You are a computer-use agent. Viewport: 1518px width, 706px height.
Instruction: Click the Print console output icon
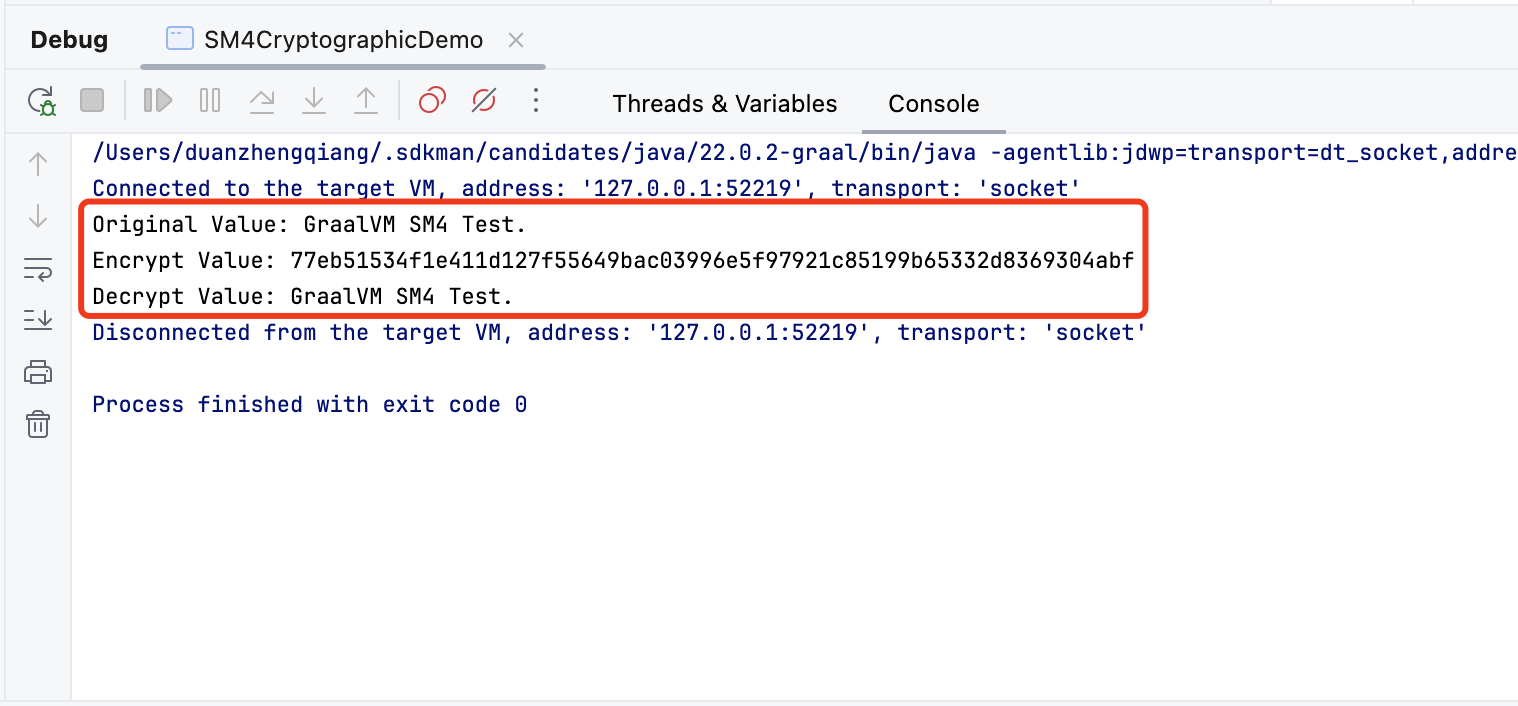(38, 372)
